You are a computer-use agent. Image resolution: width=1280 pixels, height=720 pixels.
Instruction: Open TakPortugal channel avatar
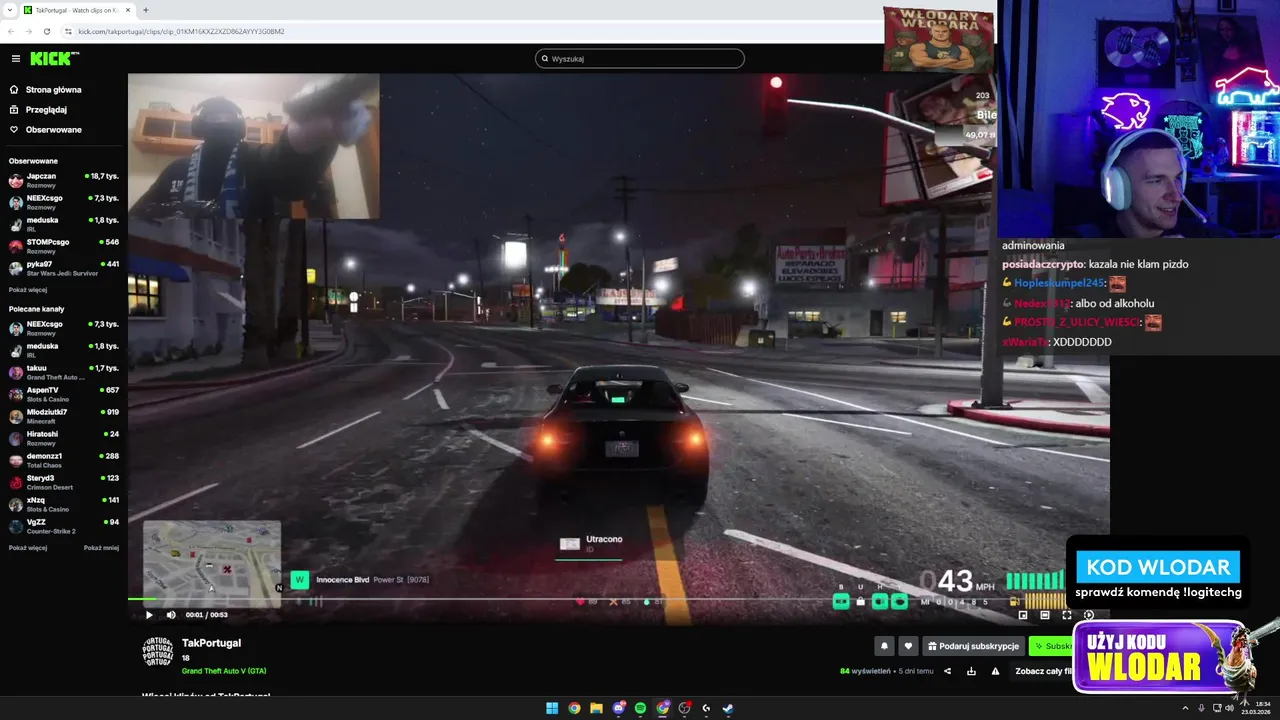click(x=158, y=652)
